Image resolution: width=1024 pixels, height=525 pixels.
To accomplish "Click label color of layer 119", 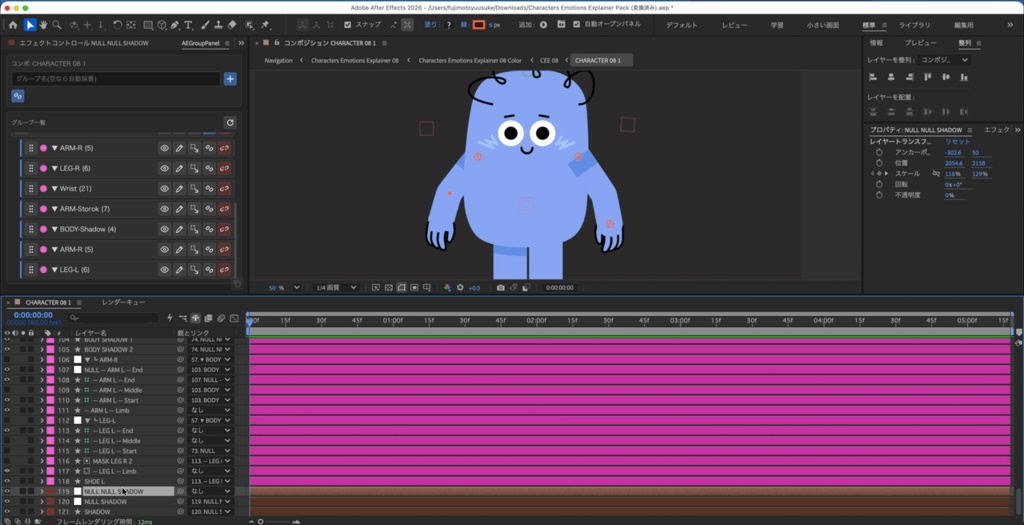I will (50, 491).
